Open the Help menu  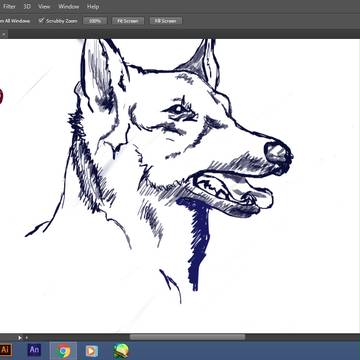93,6
